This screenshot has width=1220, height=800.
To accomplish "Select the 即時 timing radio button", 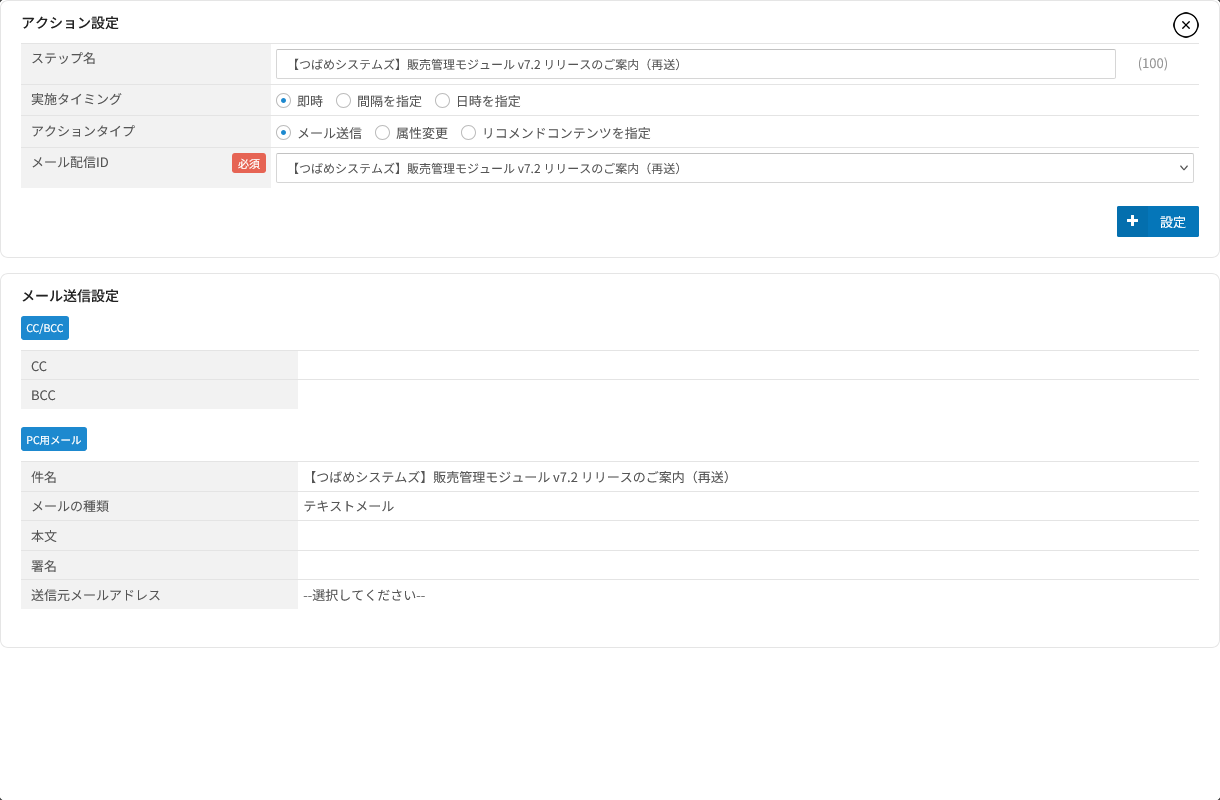I will click(x=284, y=101).
